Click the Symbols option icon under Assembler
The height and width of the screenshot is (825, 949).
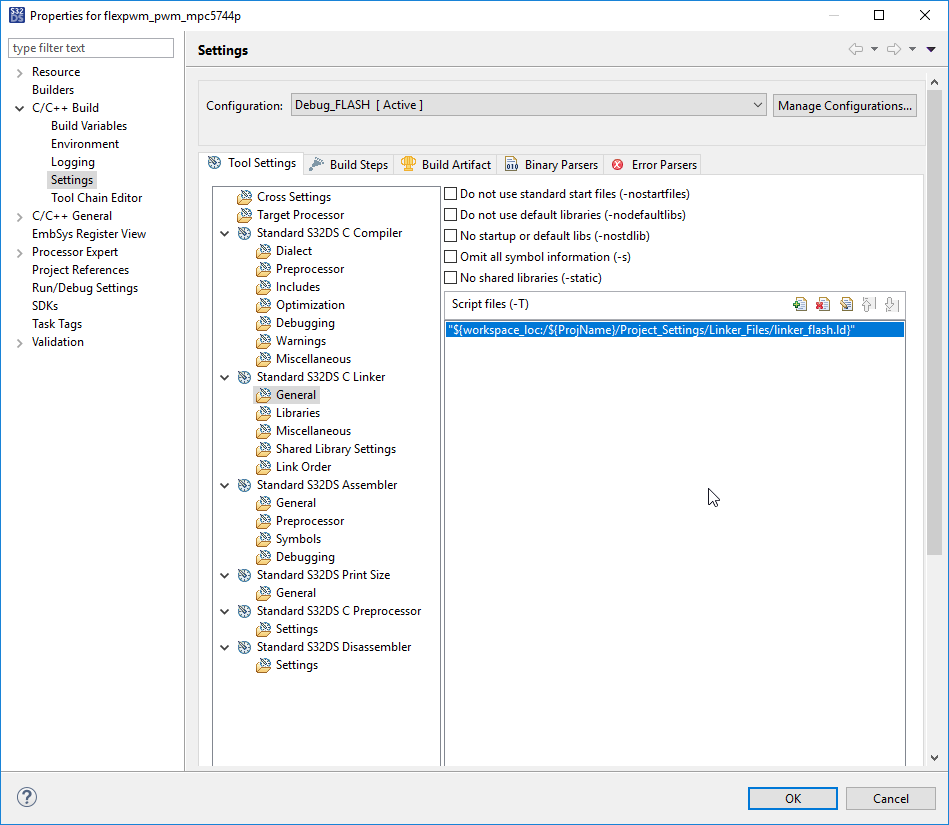tap(264, 539)
